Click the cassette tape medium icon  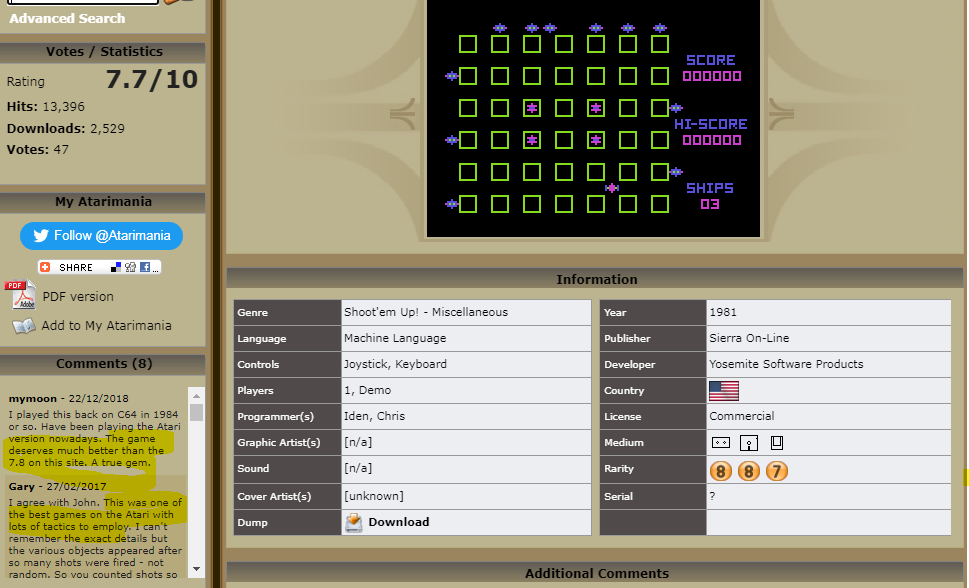(x=720, y=442)
